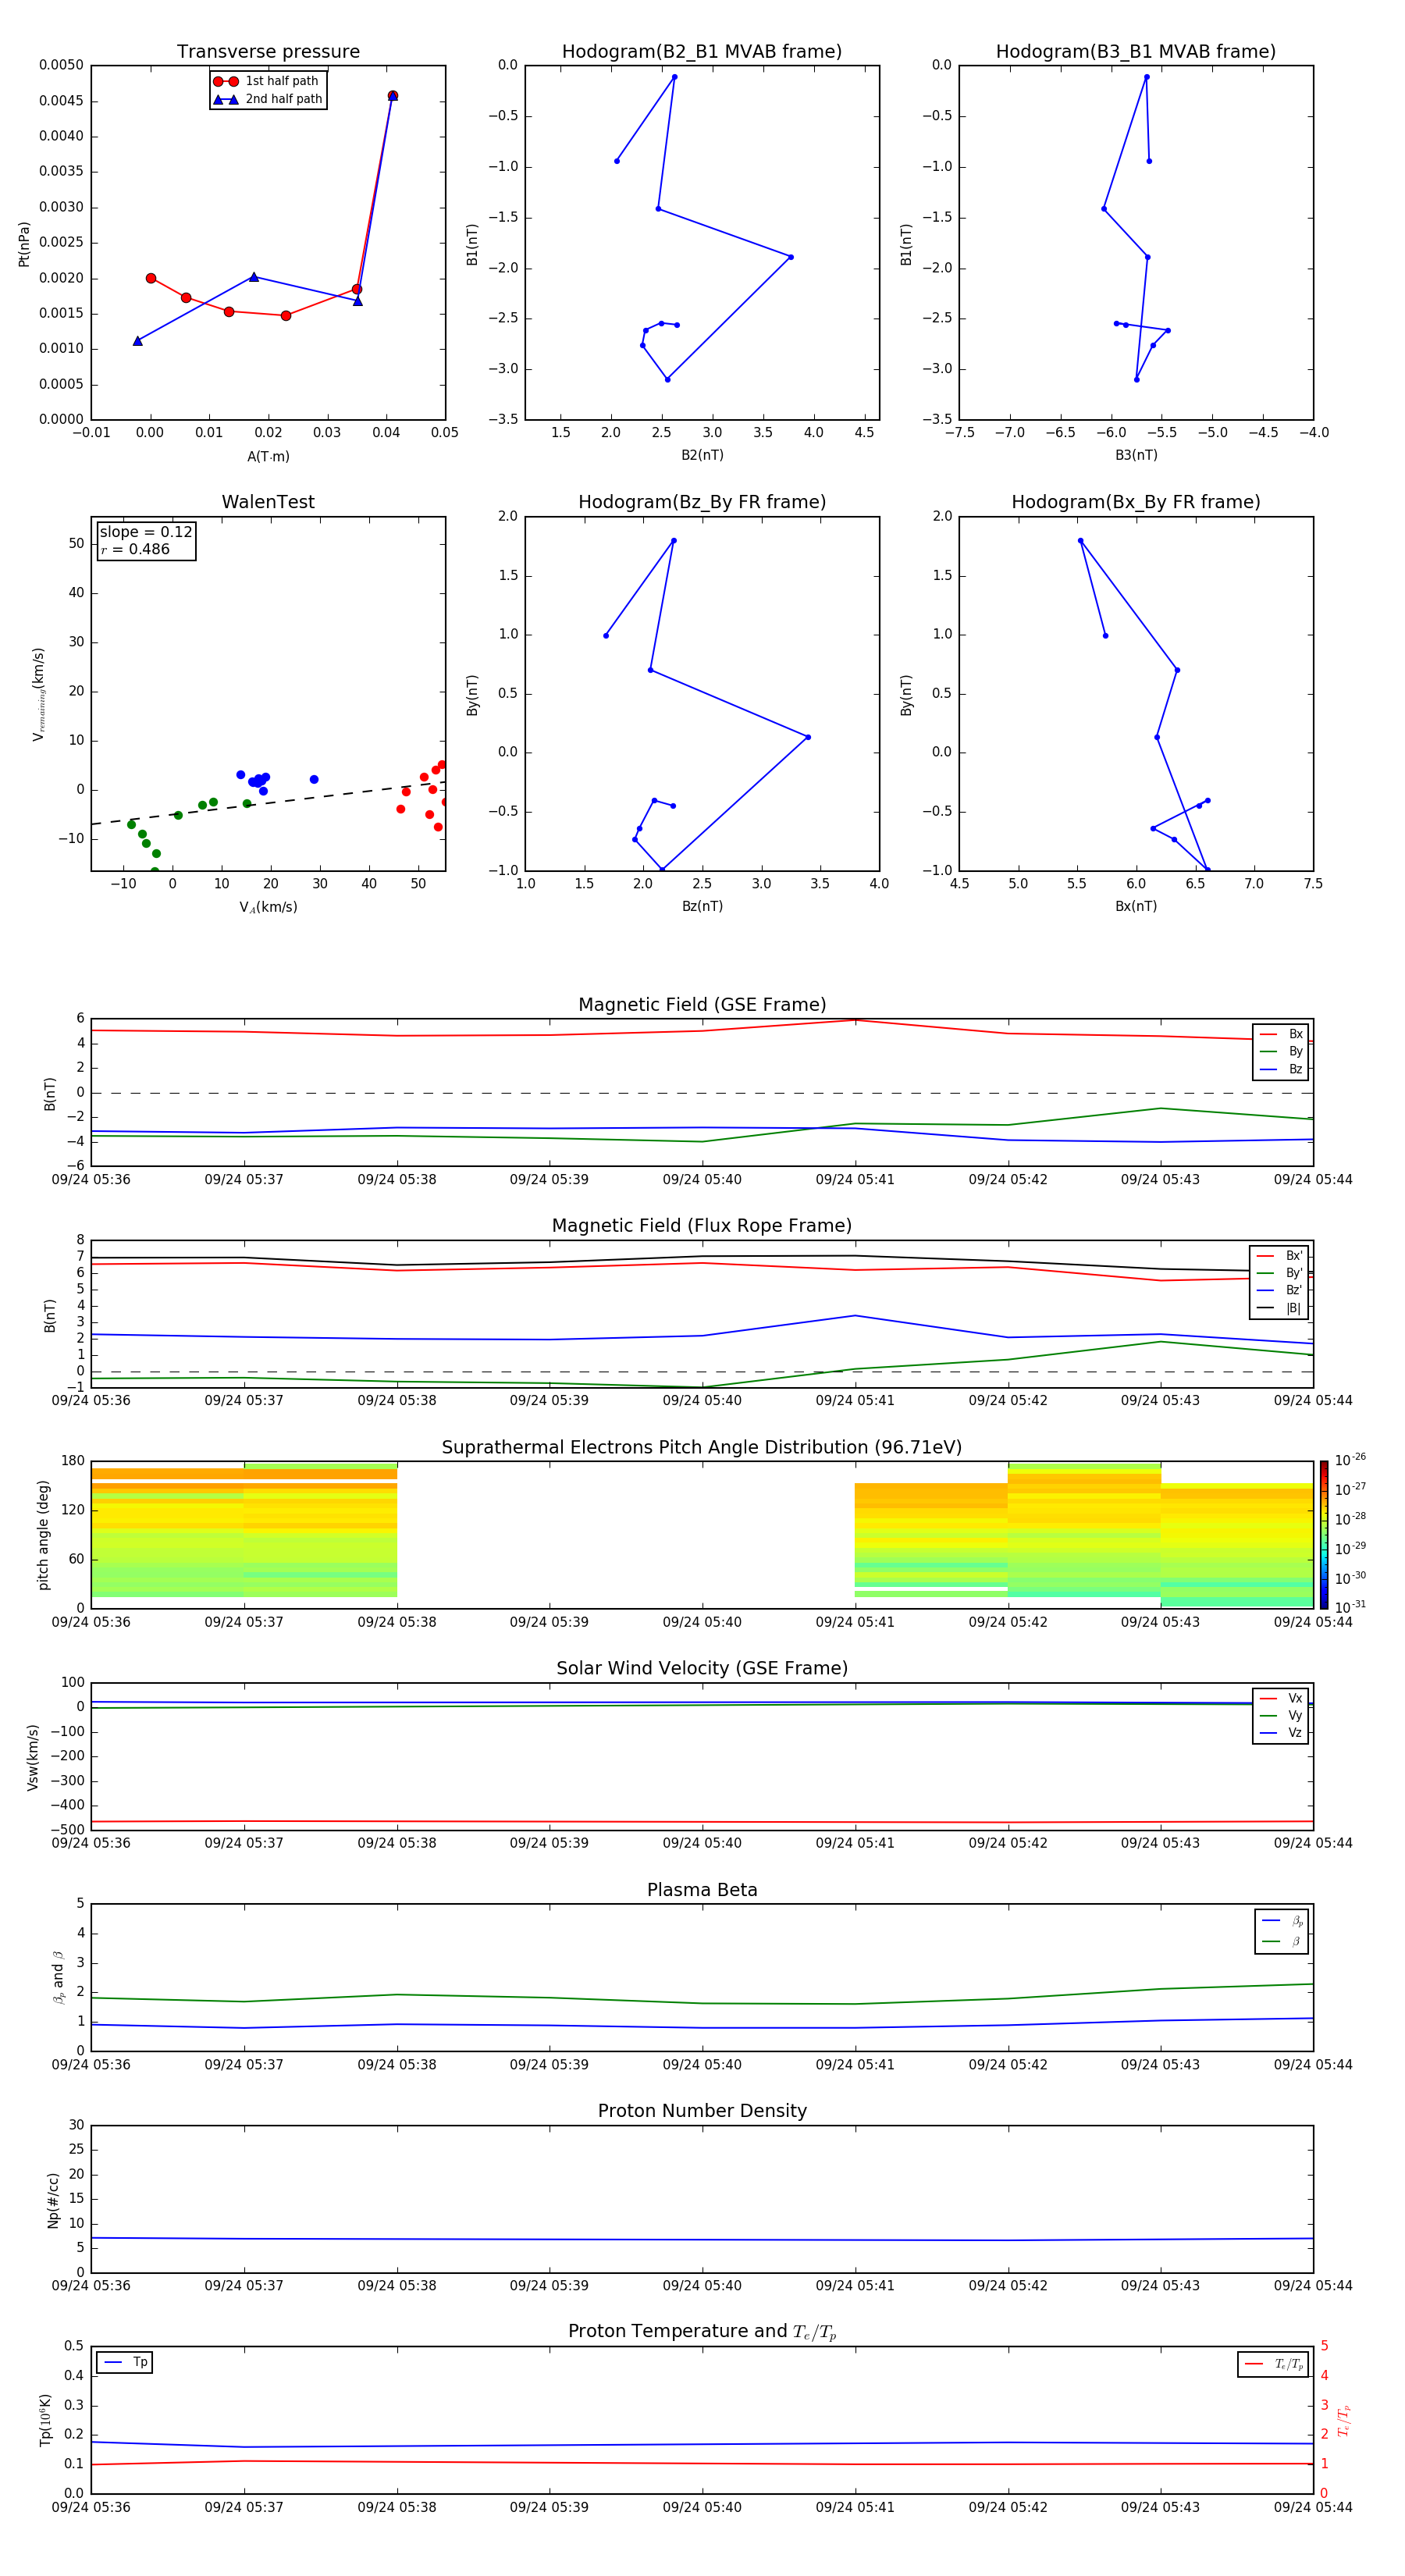Click the orange band in pitch angle heatmap
This screenshot has height=2576, width=1405.
pos(244,1474)
